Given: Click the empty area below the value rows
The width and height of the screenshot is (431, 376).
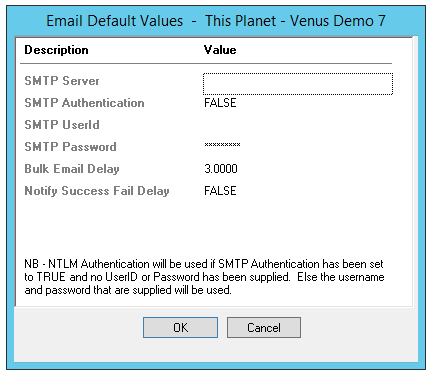Looking at the screenshot, I should [213, 227].
